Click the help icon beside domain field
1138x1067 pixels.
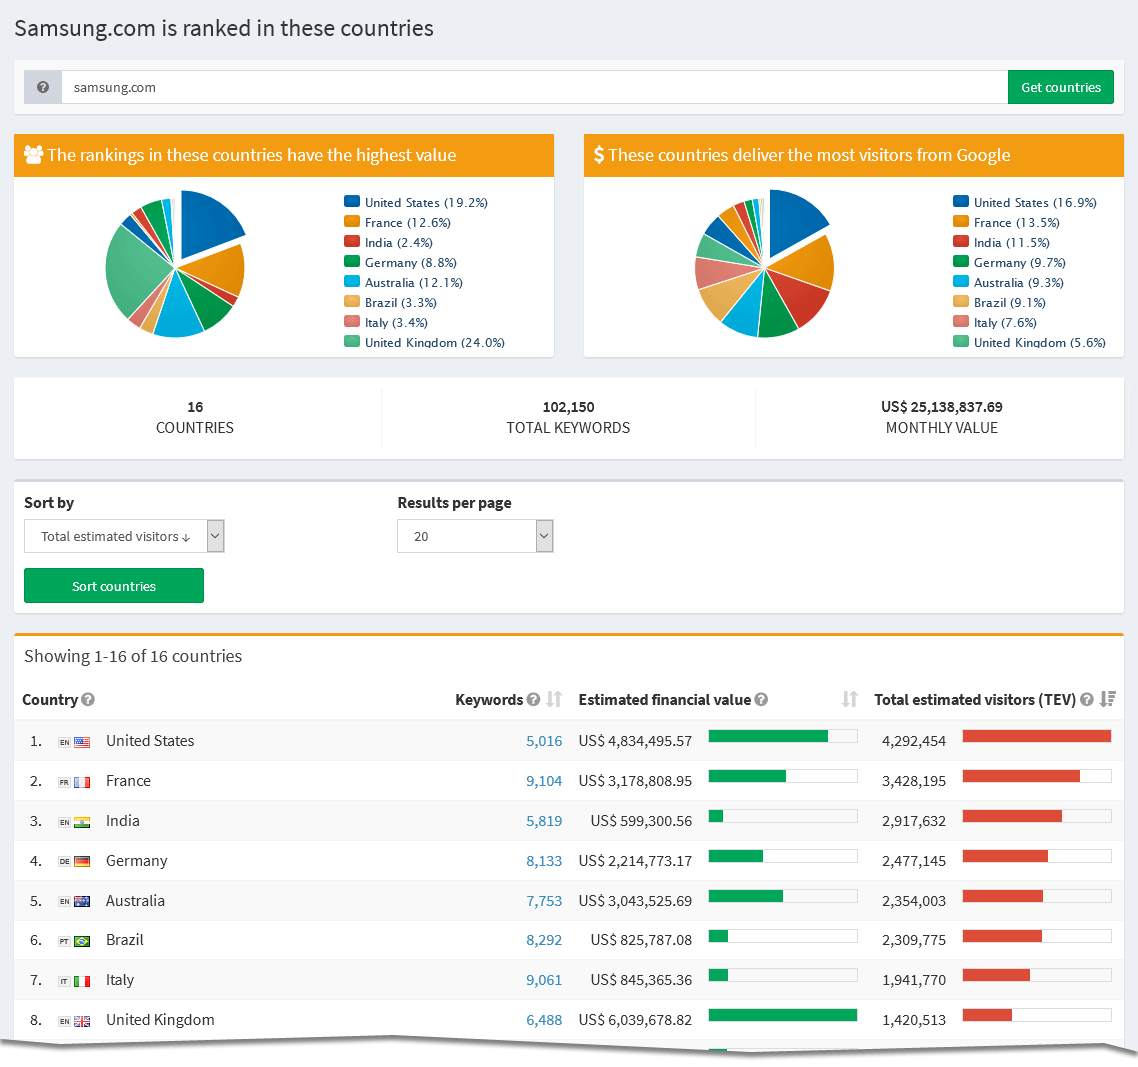click(43, 87)
